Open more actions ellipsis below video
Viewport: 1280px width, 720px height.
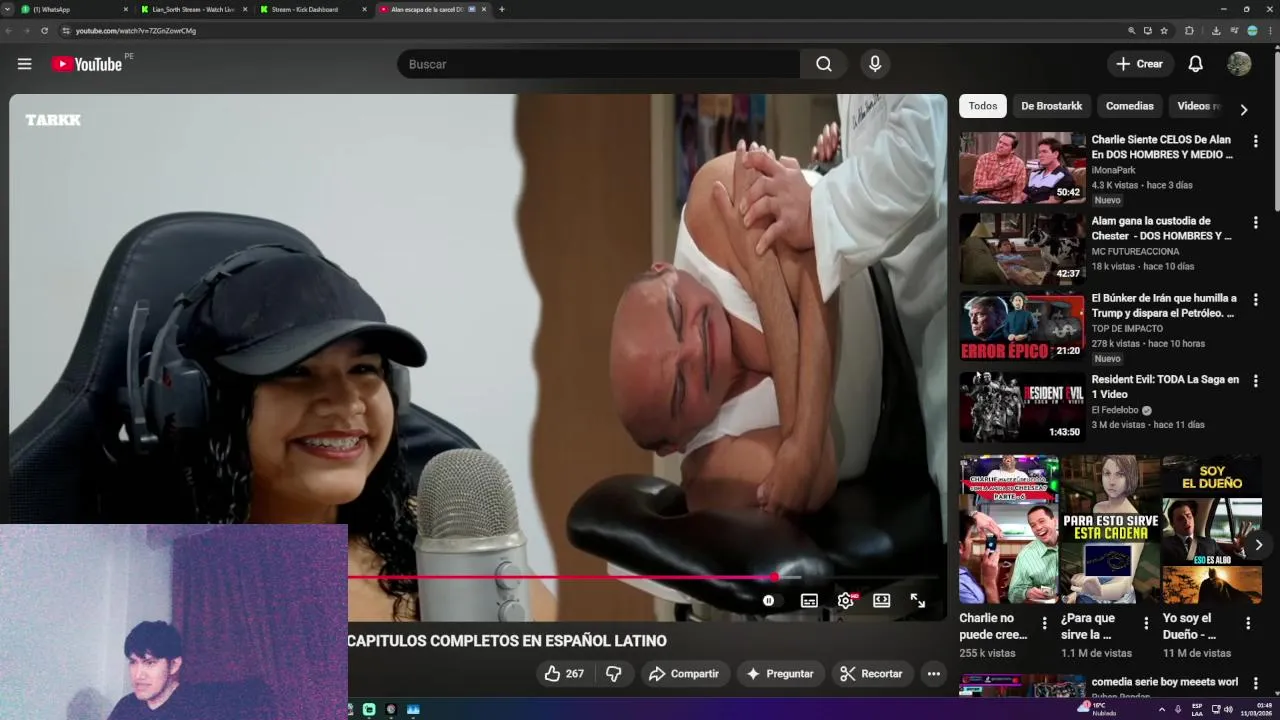[x=933, y=674]
